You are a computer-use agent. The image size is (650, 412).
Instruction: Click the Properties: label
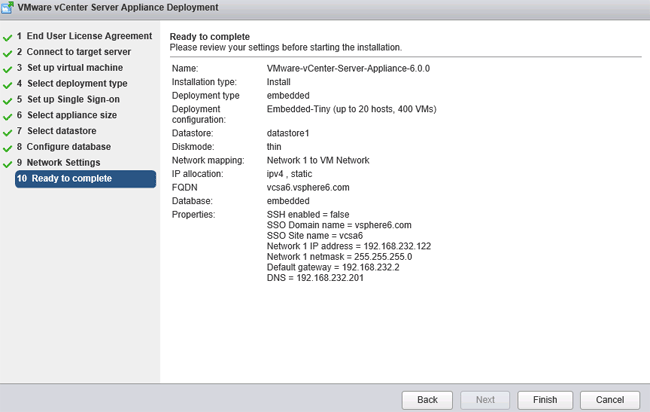(x=194, y=215)
